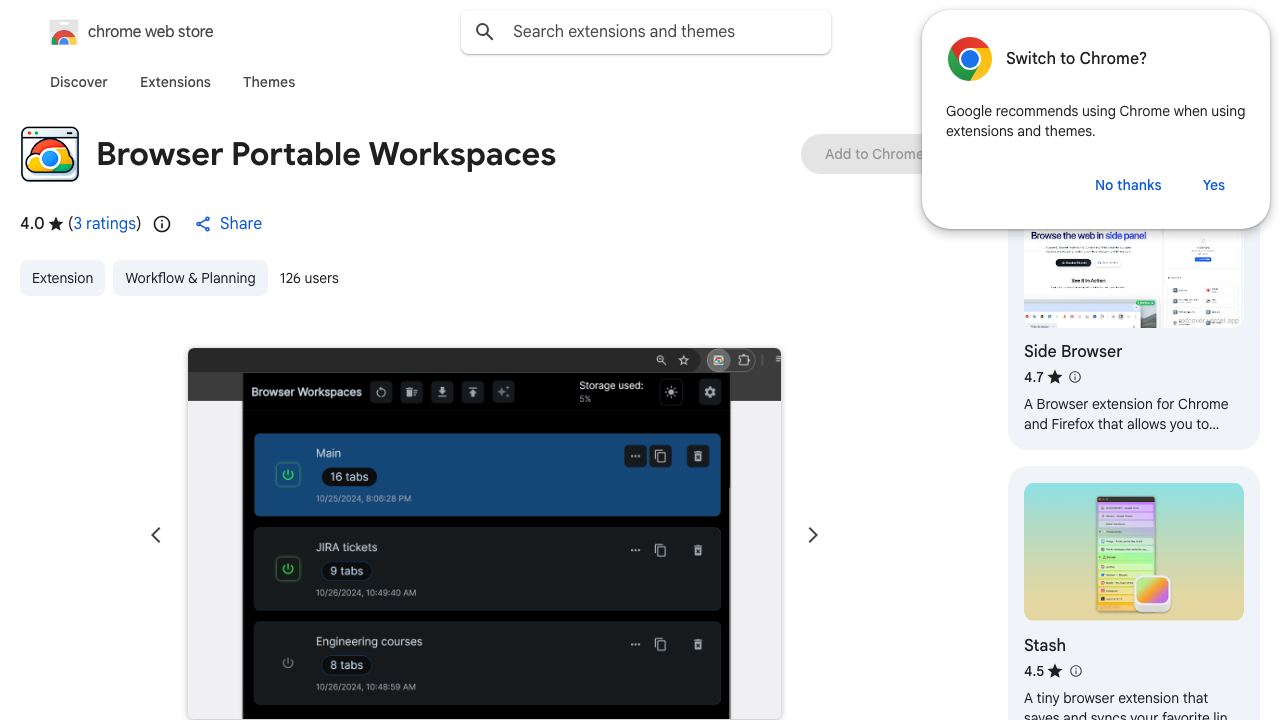Open the Themes tab
Viewport: 1280px width, 720px height.
[269, 82]
